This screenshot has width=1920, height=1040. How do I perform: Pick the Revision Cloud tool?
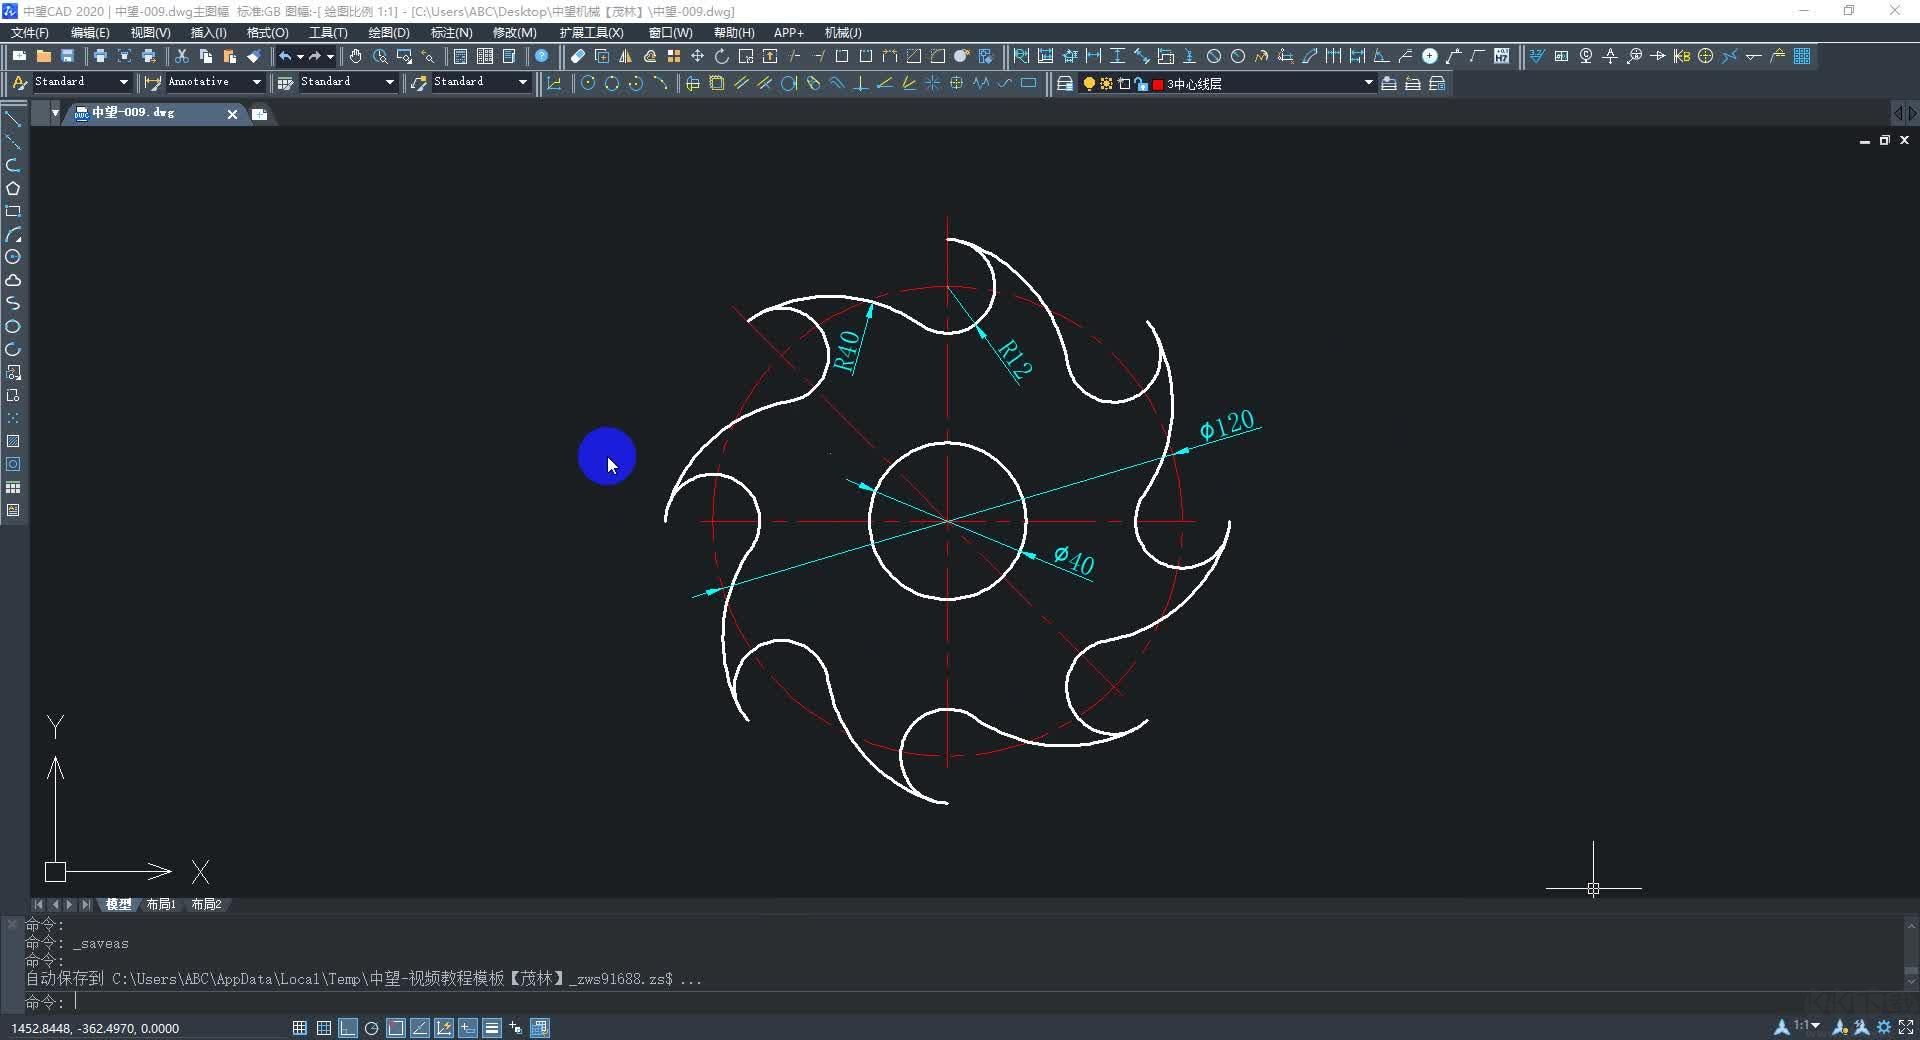click(x=13, y=280)
